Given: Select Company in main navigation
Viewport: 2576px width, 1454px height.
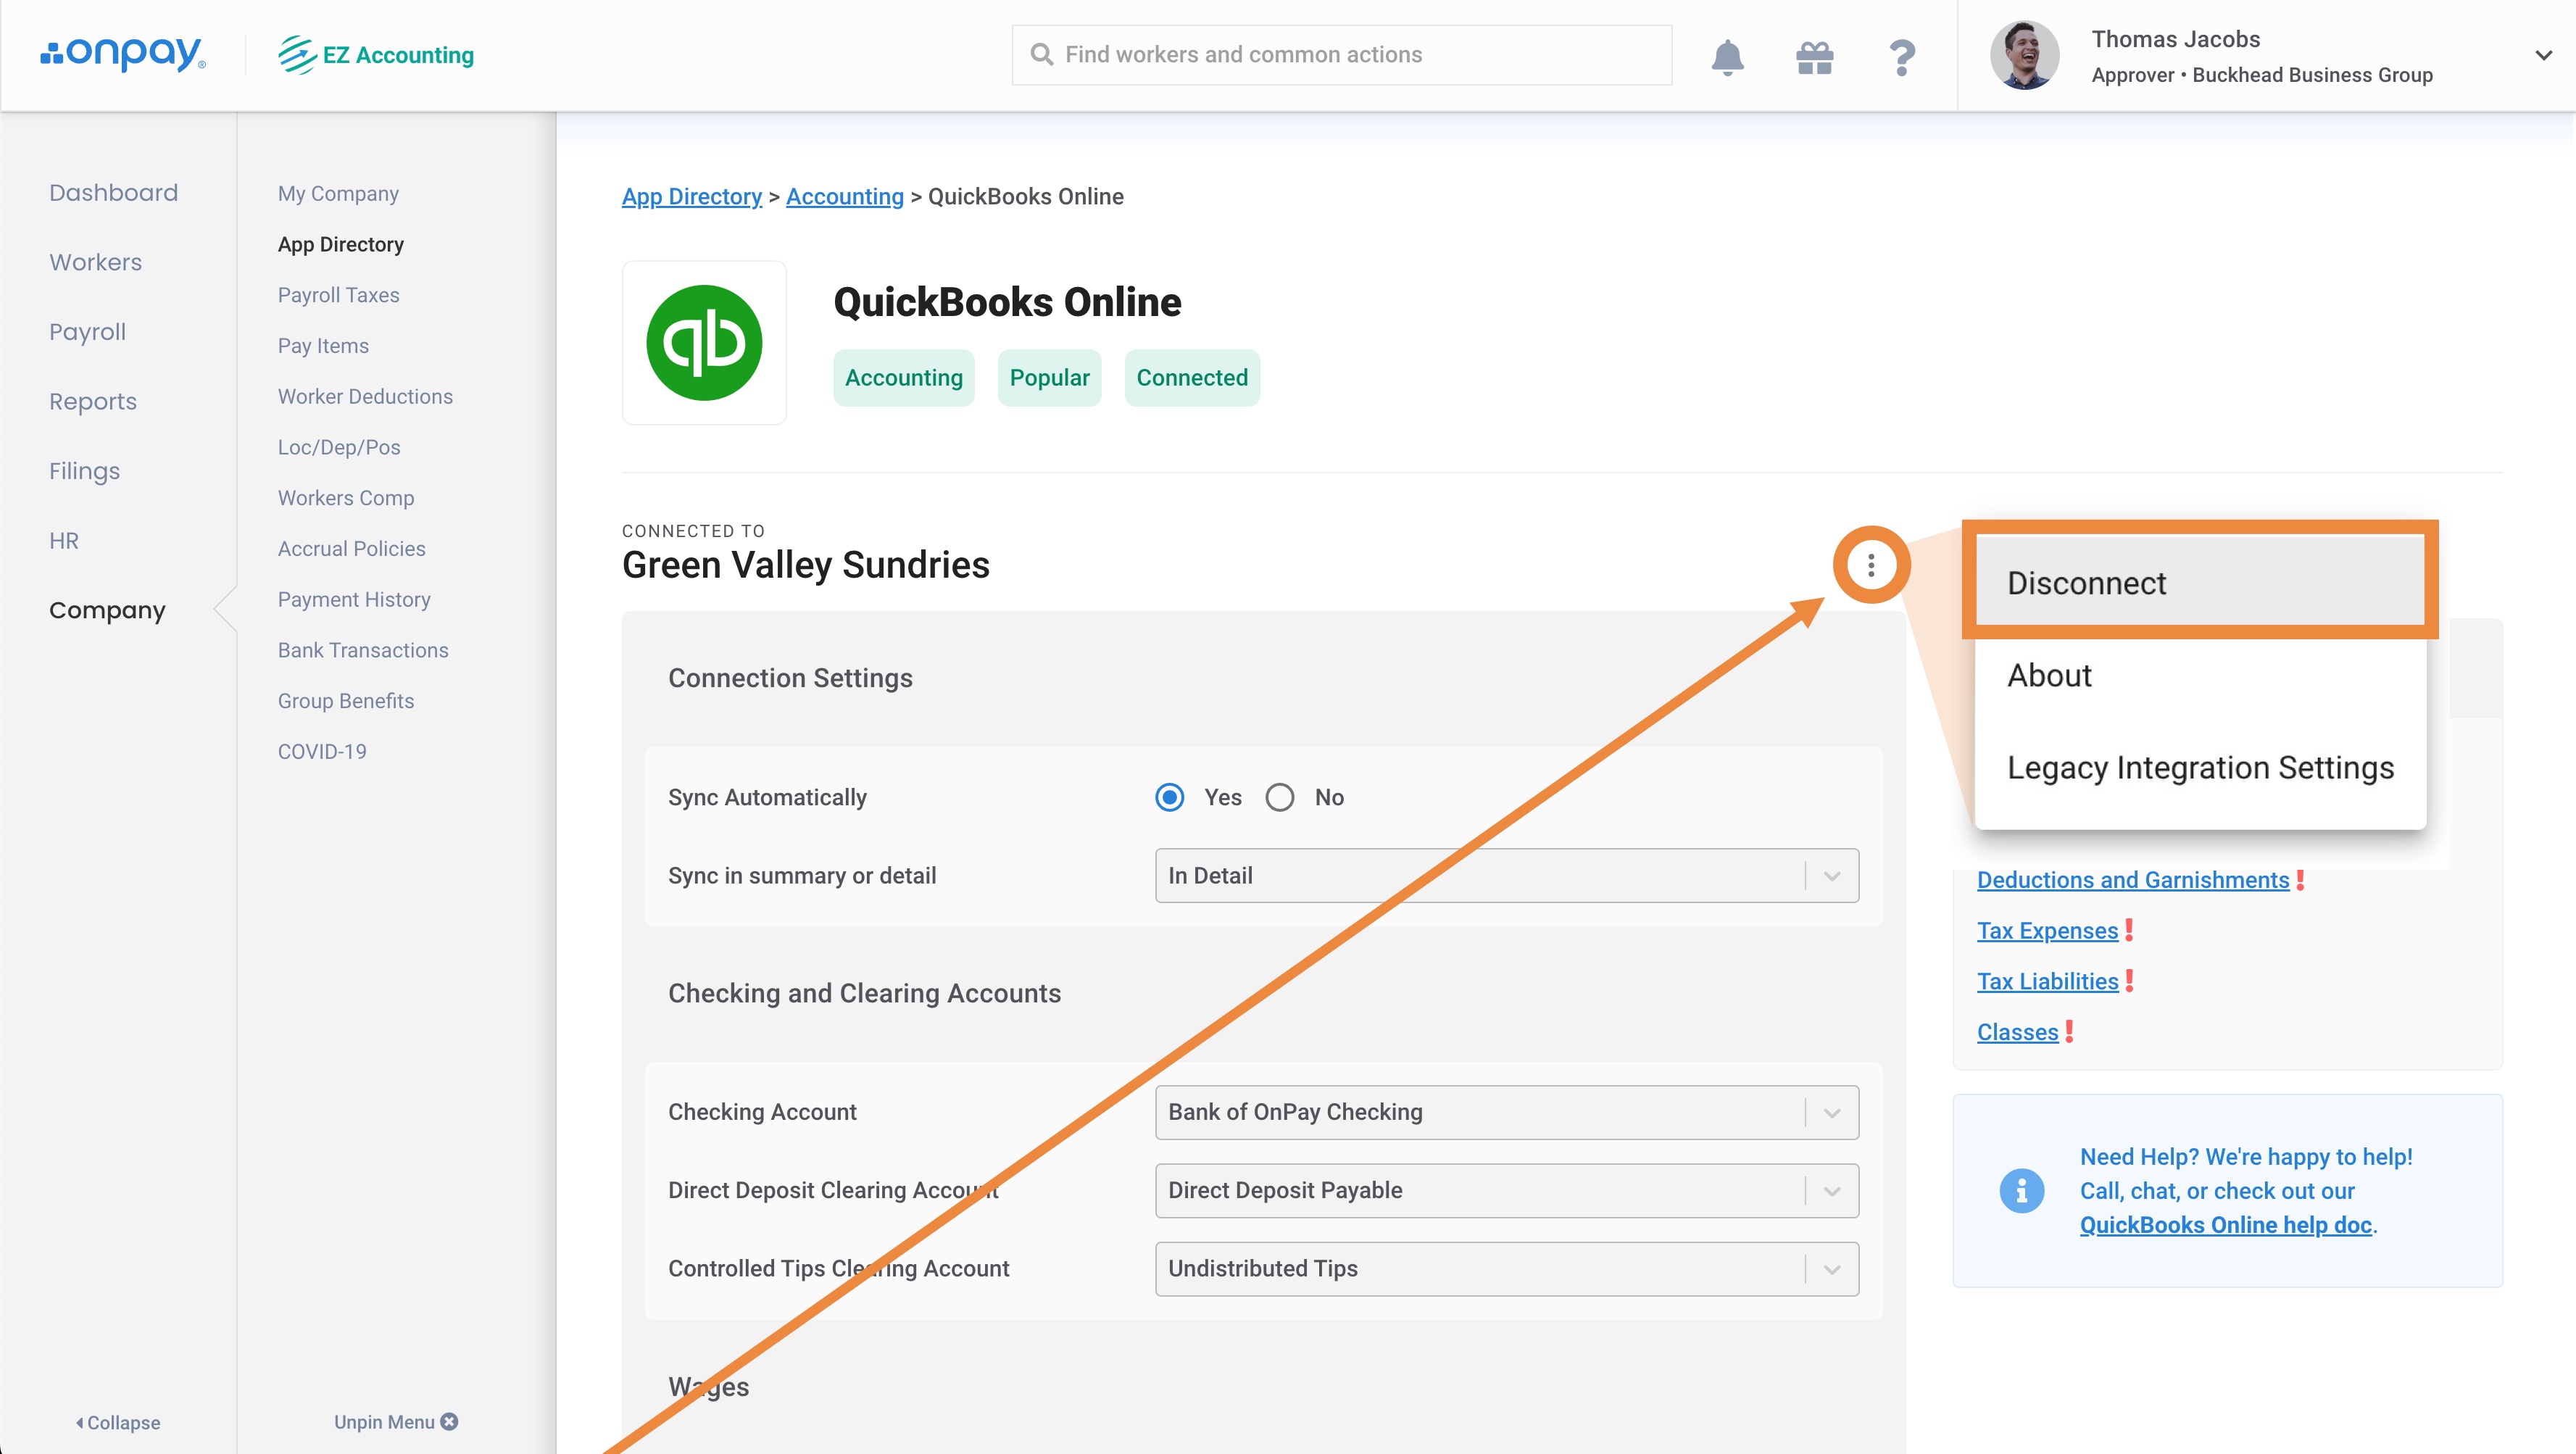Looking at the screenshot, I should (107, 611).
